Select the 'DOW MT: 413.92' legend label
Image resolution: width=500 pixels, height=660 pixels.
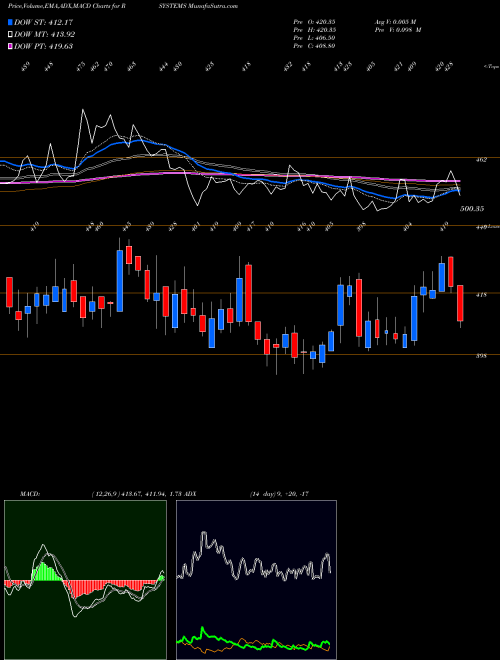tap(45, 35)
